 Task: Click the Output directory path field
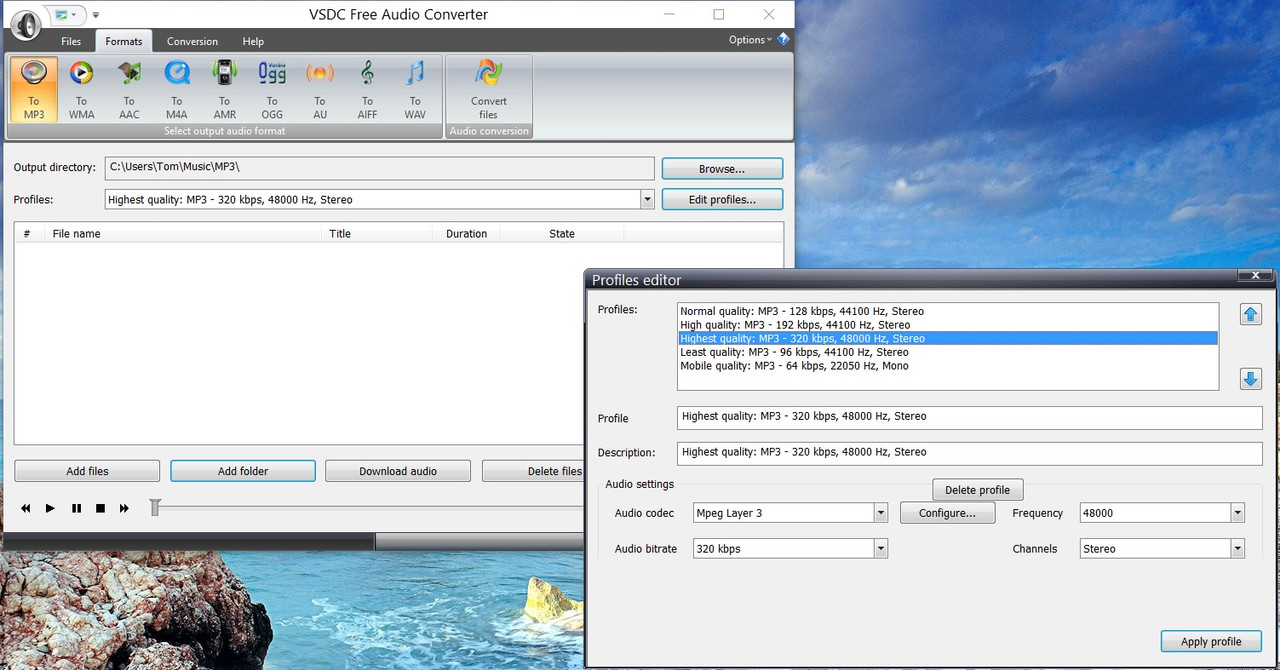pyautogui.click(x=379, y=168)
